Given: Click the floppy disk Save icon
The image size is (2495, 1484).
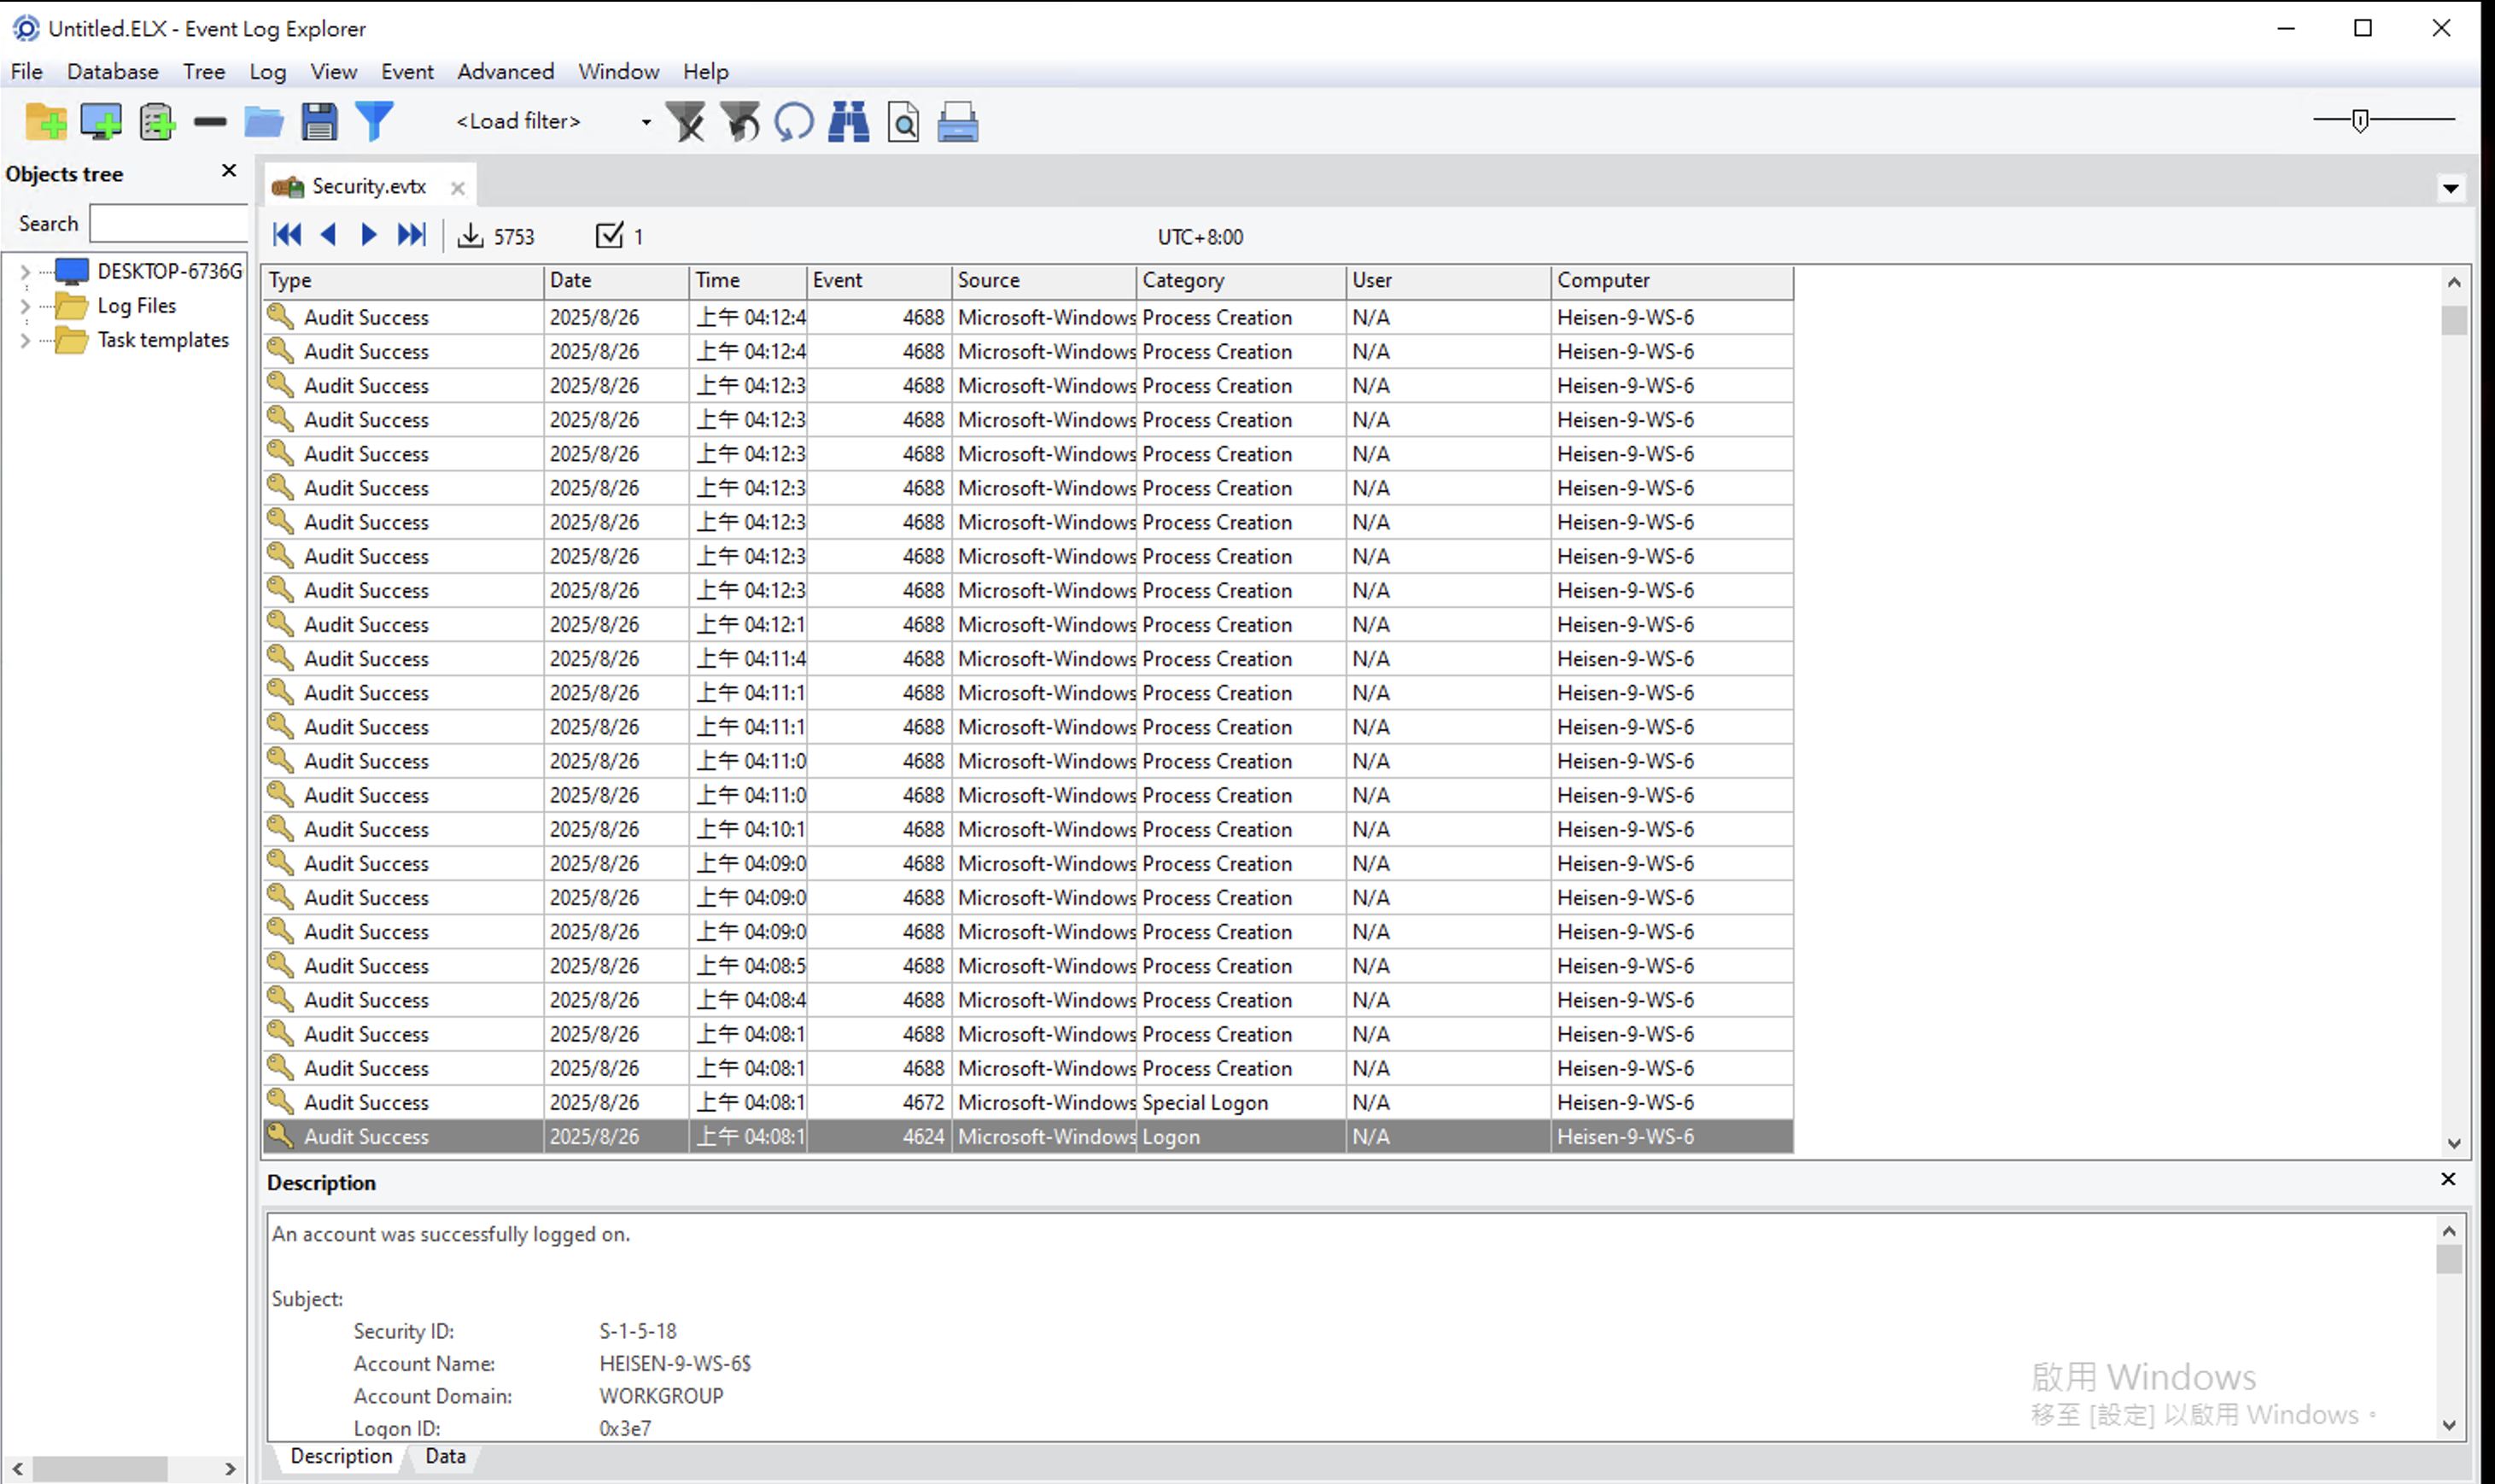Looking at the screenshot, I should pos(319,122).
